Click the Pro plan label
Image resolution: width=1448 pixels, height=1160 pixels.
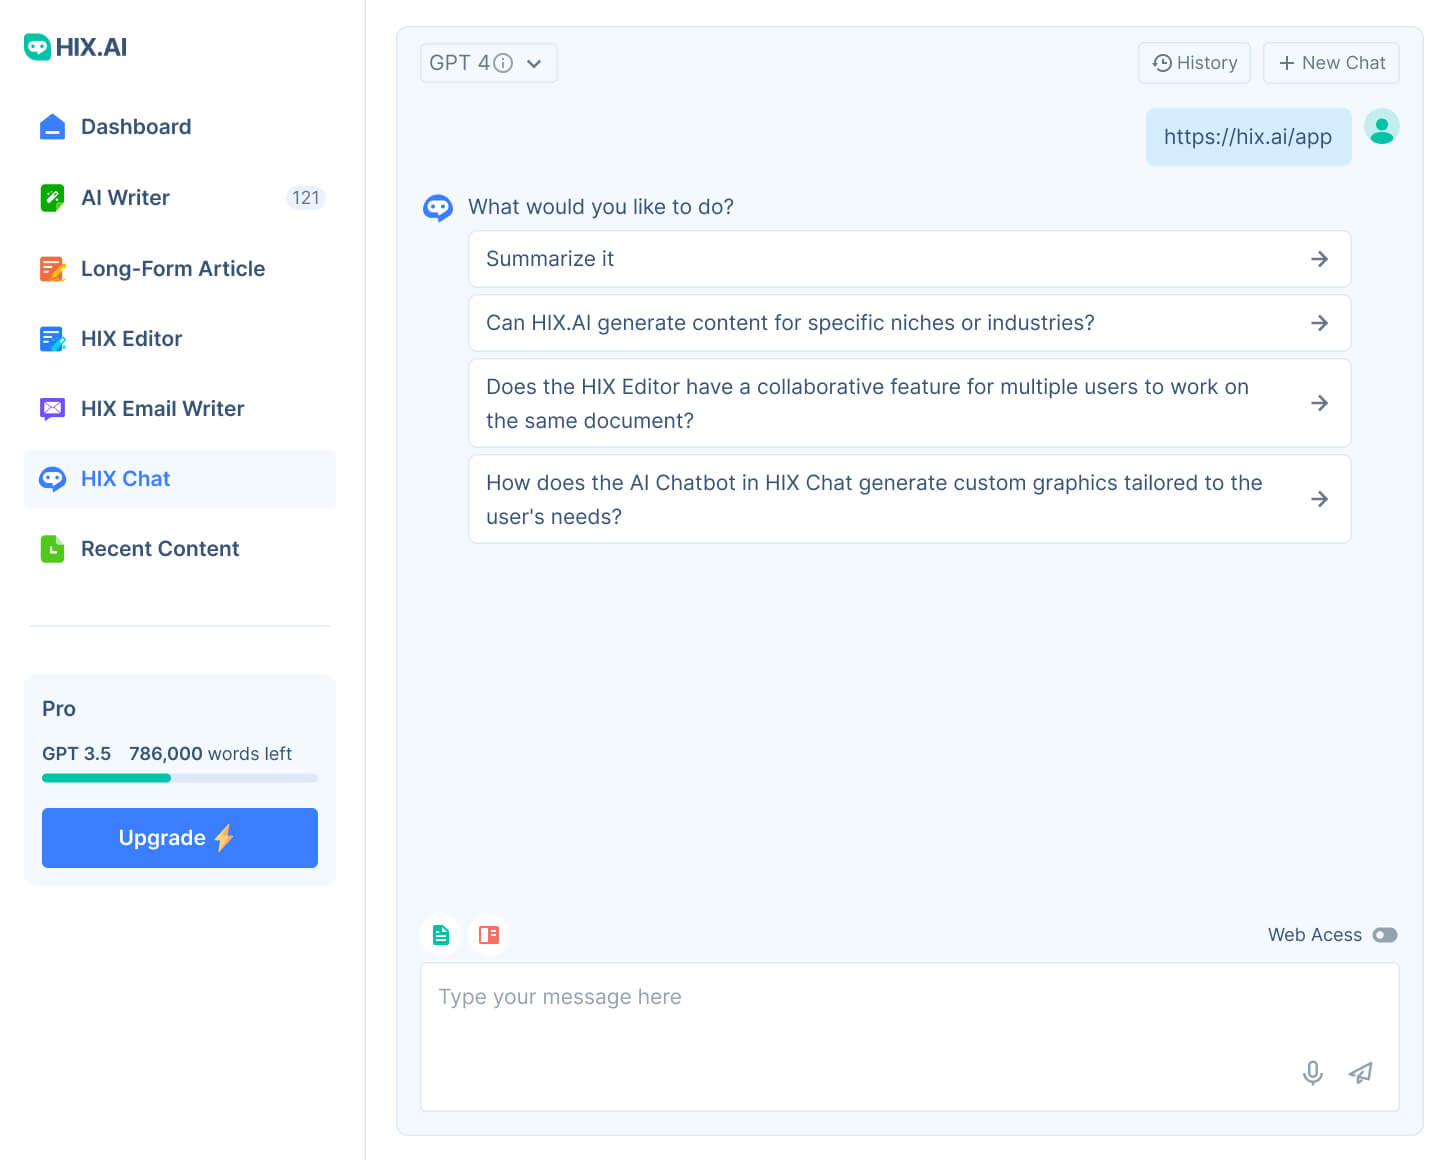pyautogui.click(x=59, y=709)
